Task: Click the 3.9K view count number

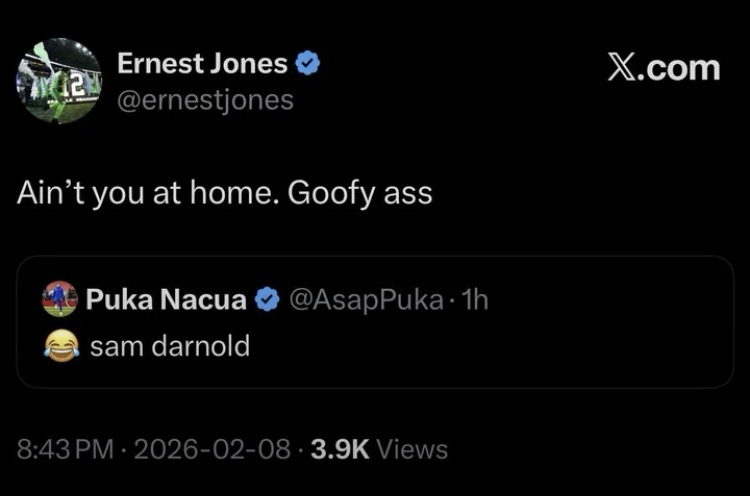Action: pos(338,449)
